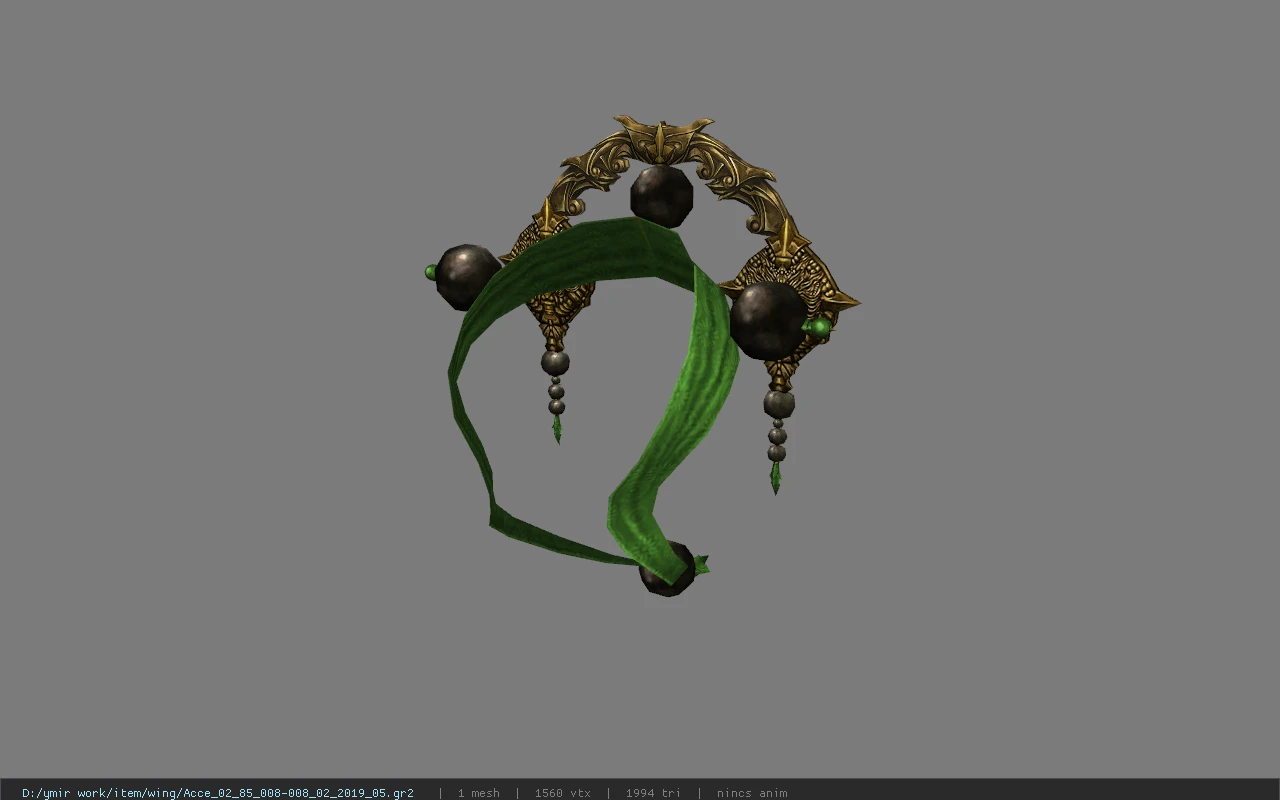Screen dimensions: 1280x800
Task: Click the 3D ornament model in the viewport
Action: (x=641, y=356)
